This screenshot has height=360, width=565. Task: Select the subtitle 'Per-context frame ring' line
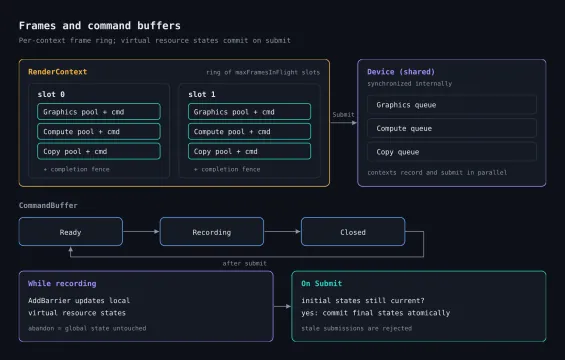(155, 40)
